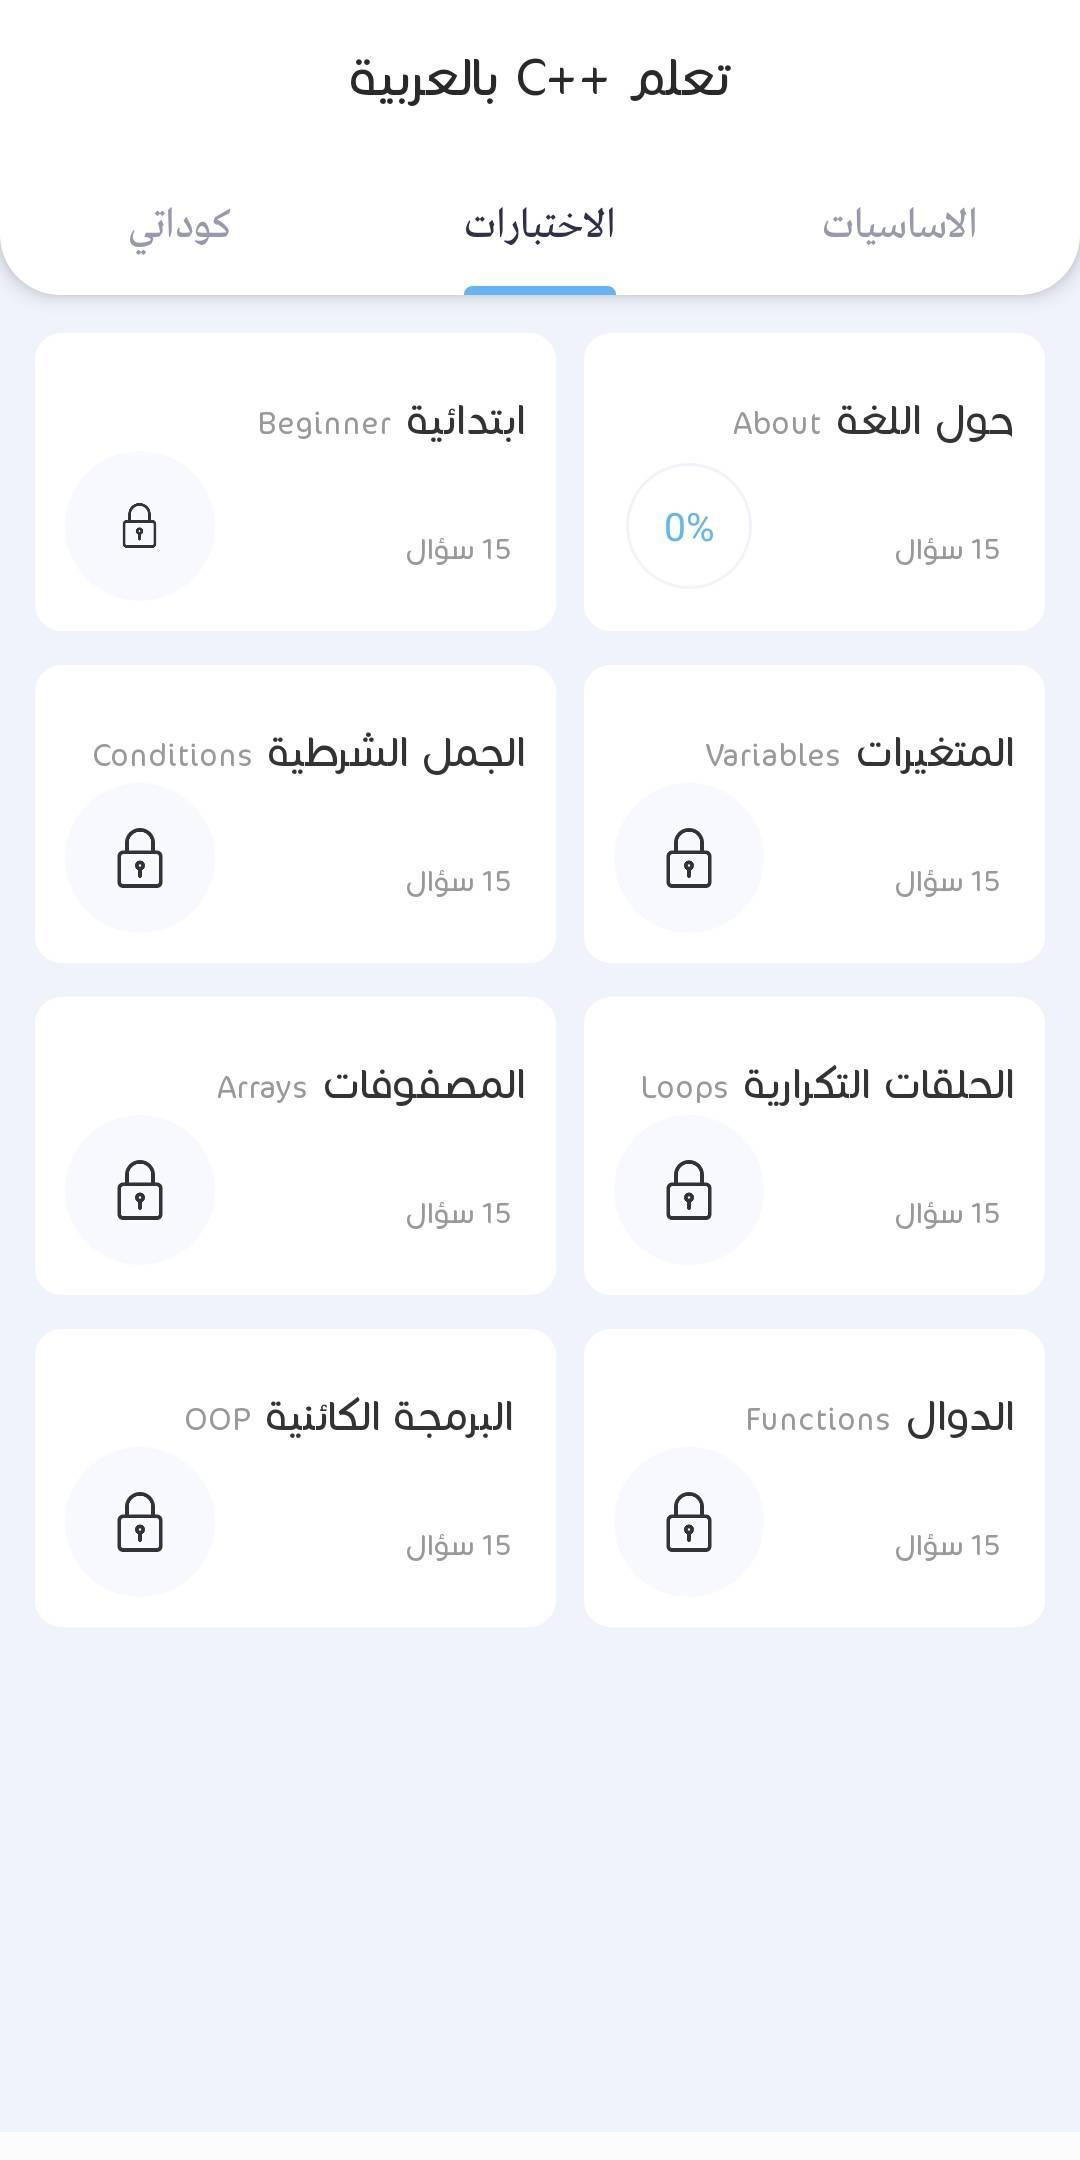Tap the lock icon on the Conditions quiz
The height and width of the screenshot is (2160, 1080).
click(140, 858)
